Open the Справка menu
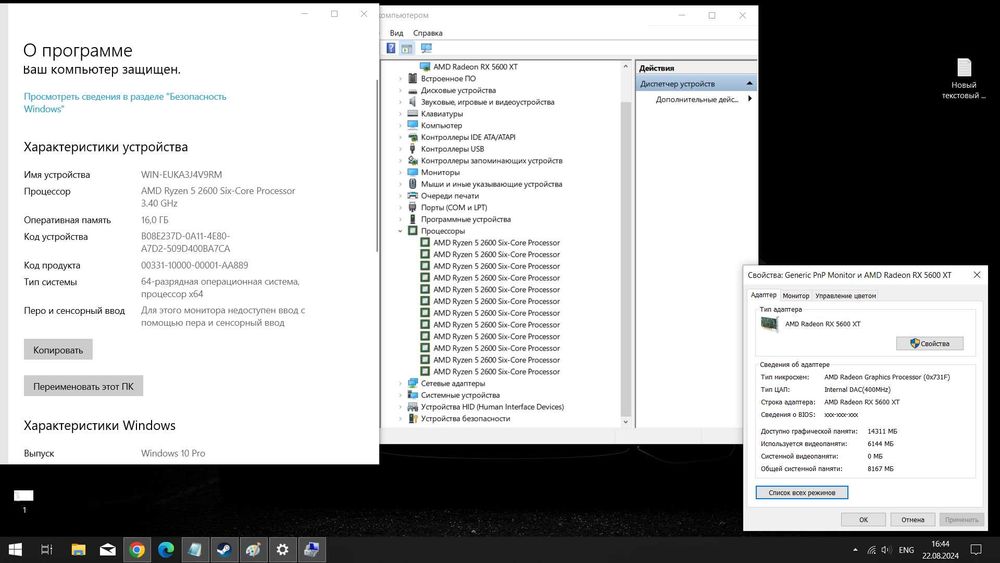 [x=427, y=33]
